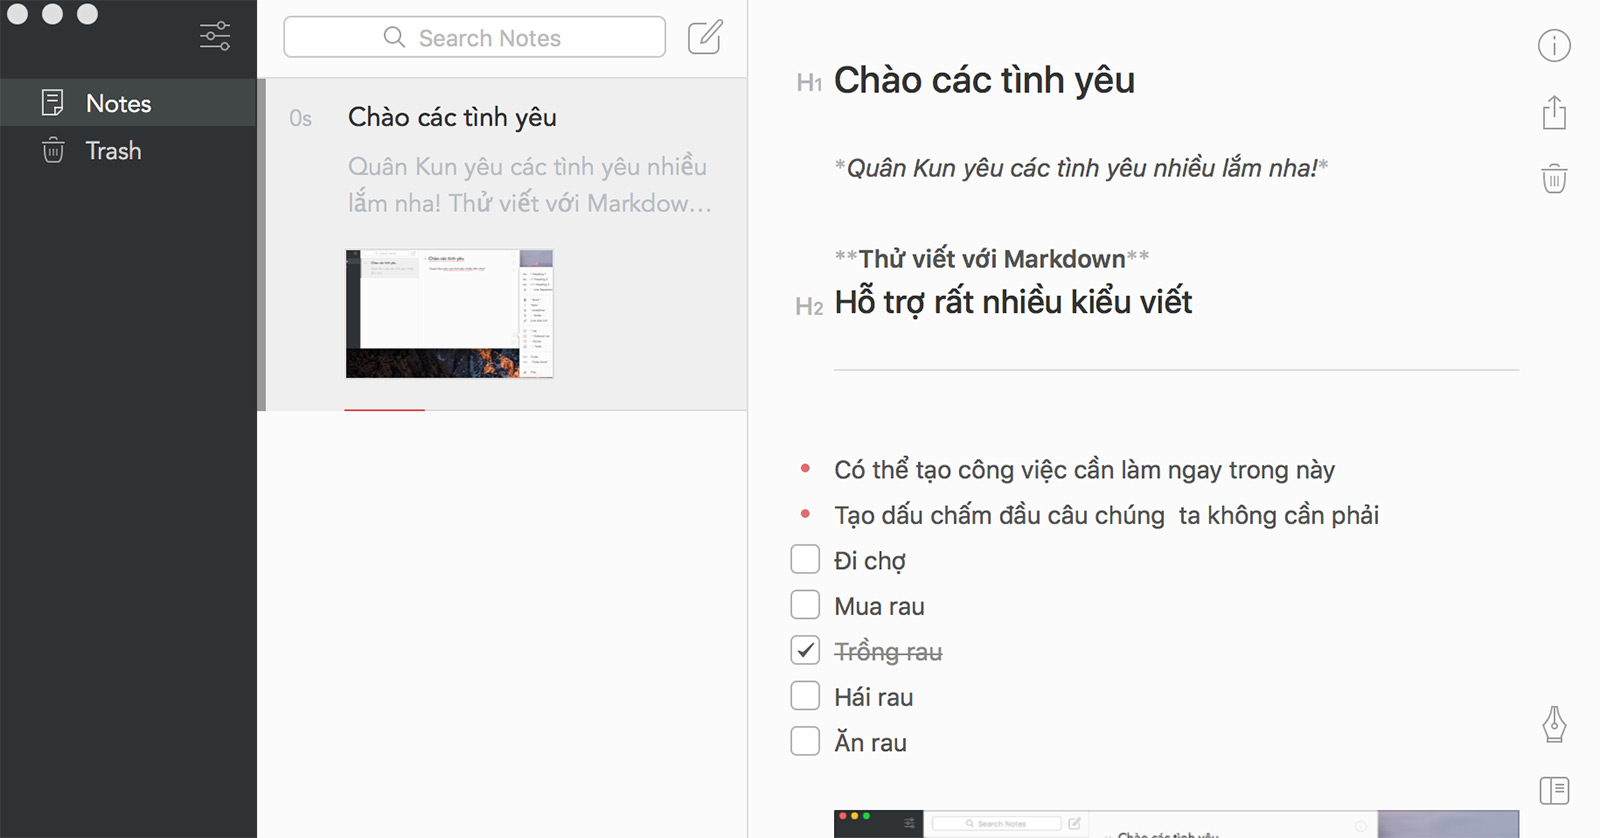Screen dimensions: 1600x838
Task: Create a new note with compose icon
Action: [705, 37]
